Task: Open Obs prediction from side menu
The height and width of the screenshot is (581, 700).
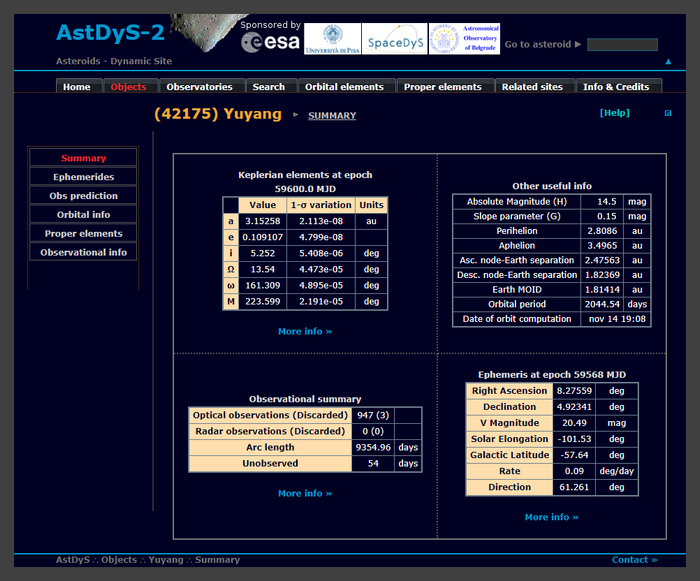Action: pyautogui.click(x=83, y=196)
